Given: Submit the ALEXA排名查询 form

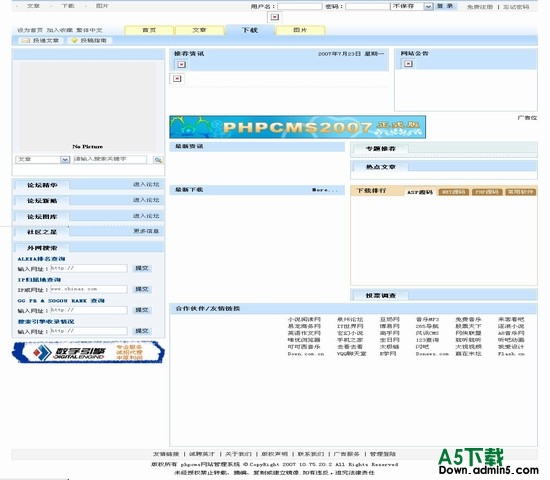Looking at the screenshot, I should click(x=142, y=268).
